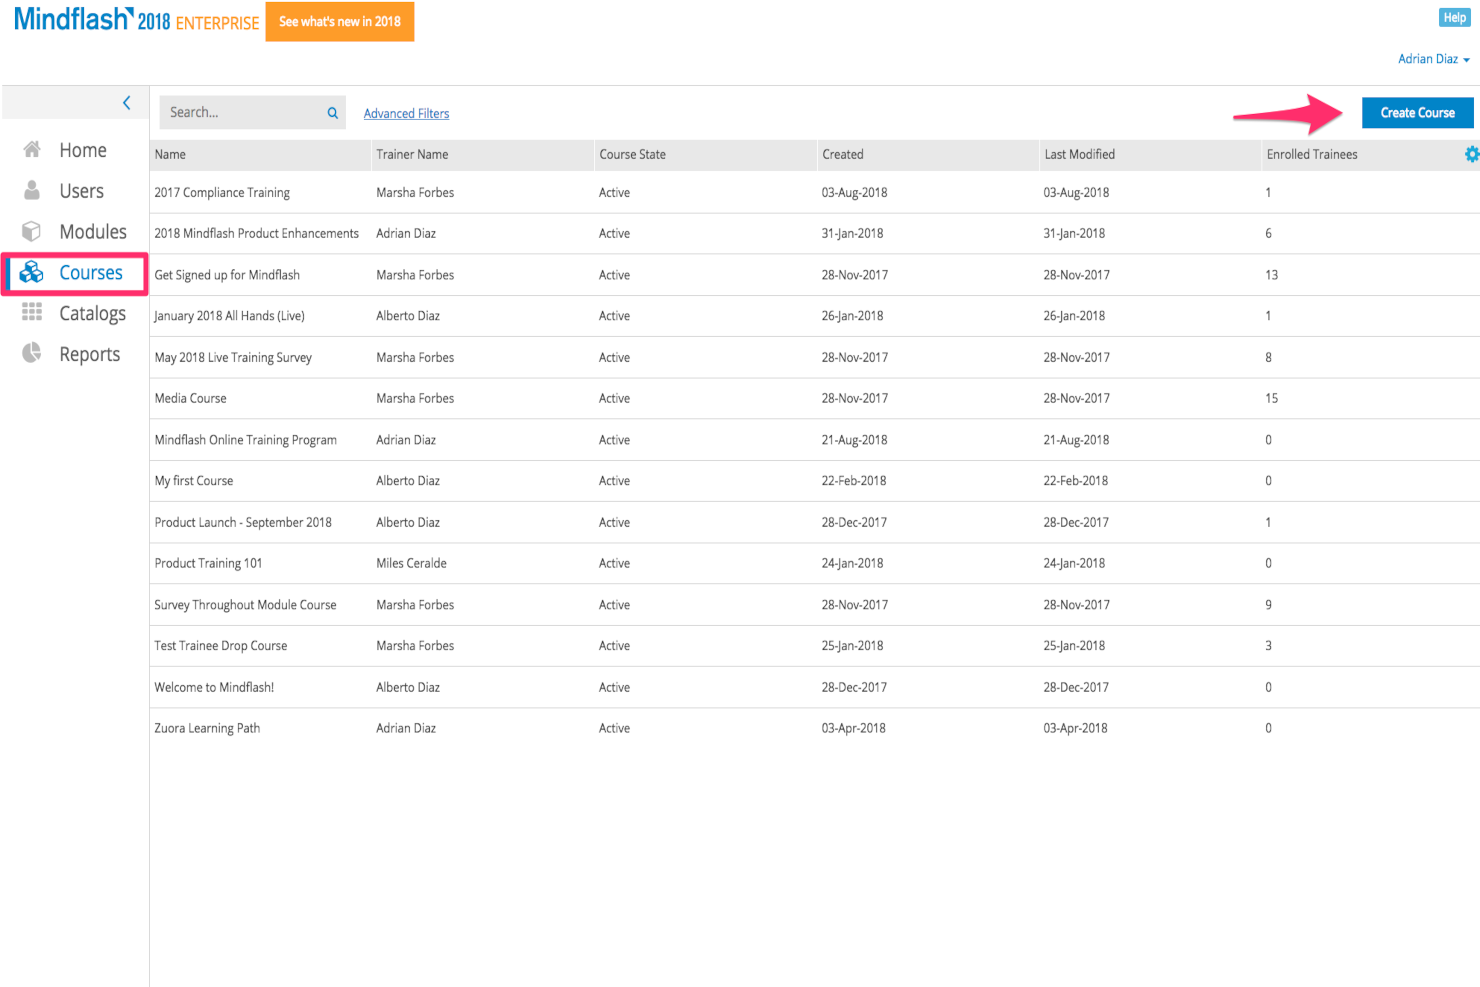The width and height of the screenshot is (1480, 987).
Task: Open the Adrian Diaz user dropdown
Action: point(1434,59)
